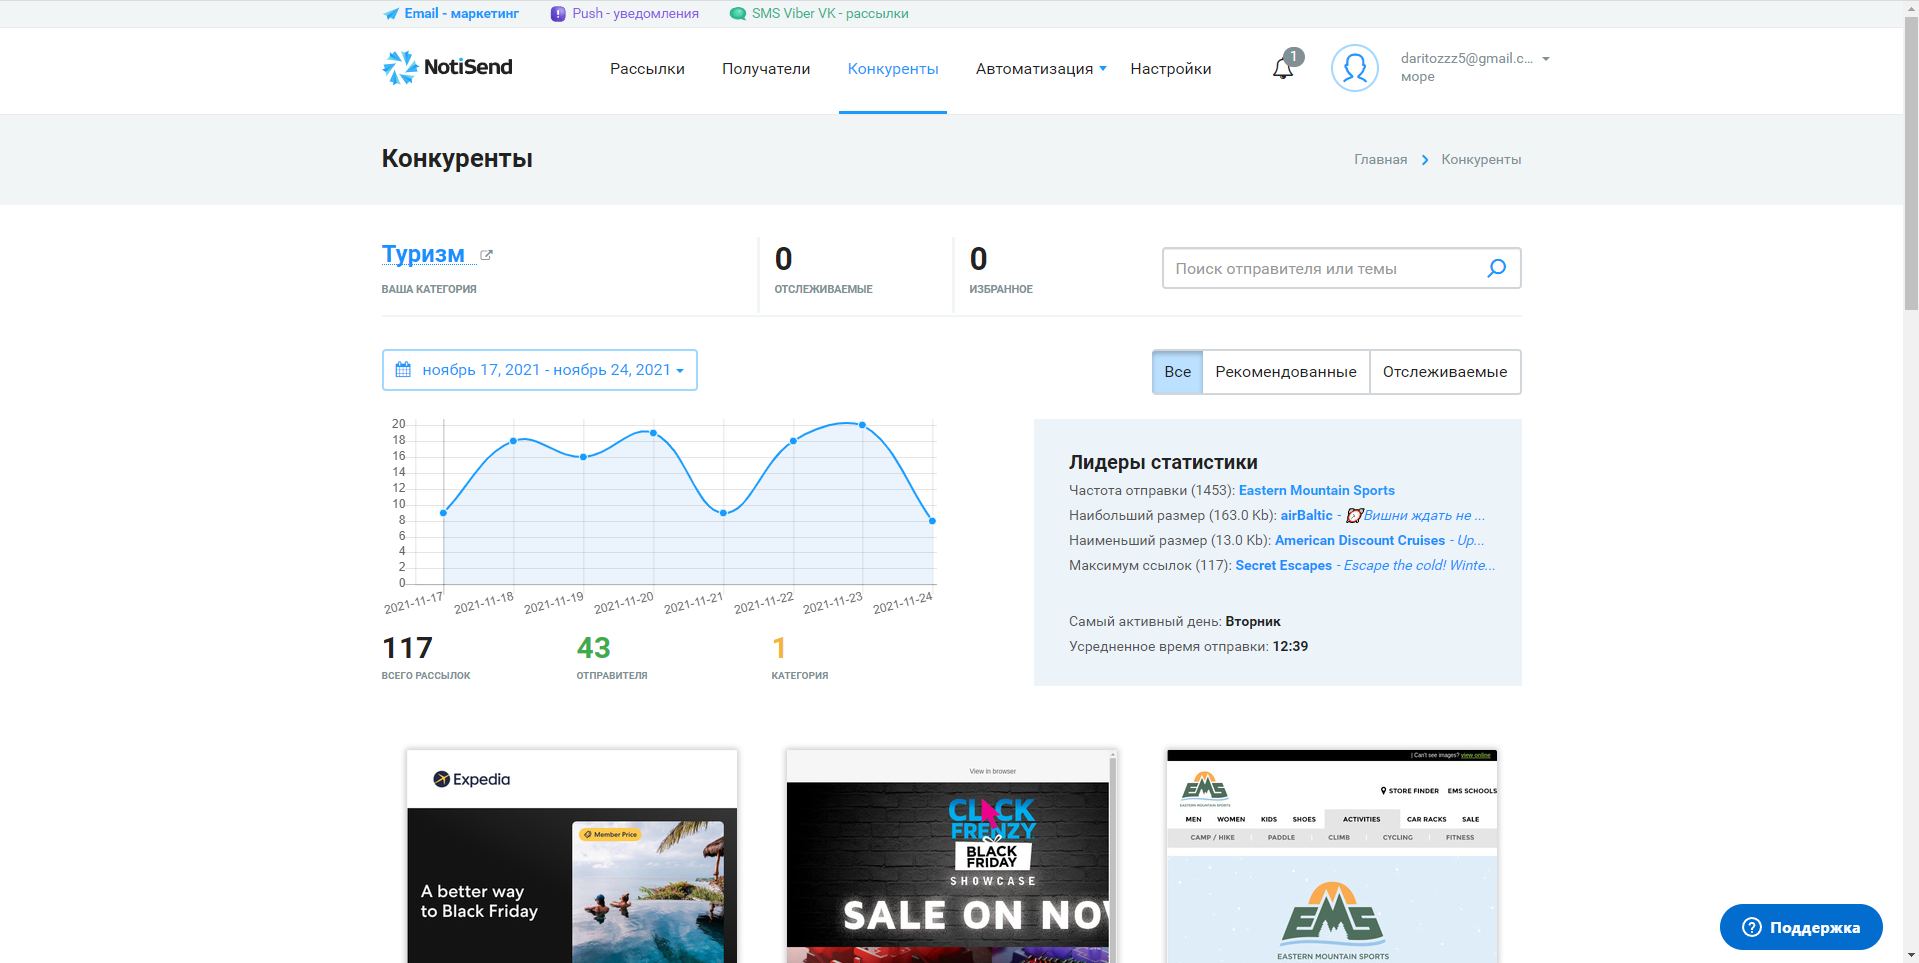1919x963 pixels.
Task: Click the NotiSend logo
Action: tap(447, 67)
